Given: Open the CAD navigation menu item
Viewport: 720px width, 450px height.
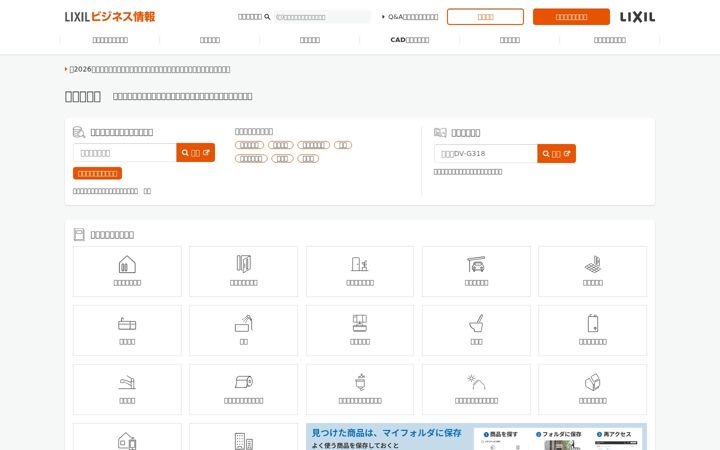Looking at the screenshot, I should 410,40.
